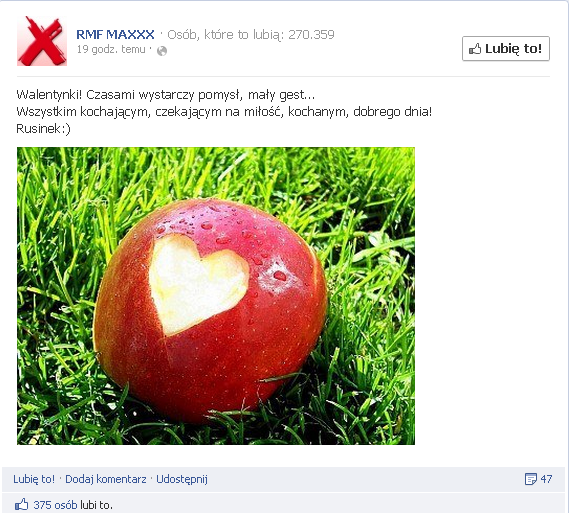Select the "Dodaj komentarz" link
569x513 pixels.
(x=106, y=479)
